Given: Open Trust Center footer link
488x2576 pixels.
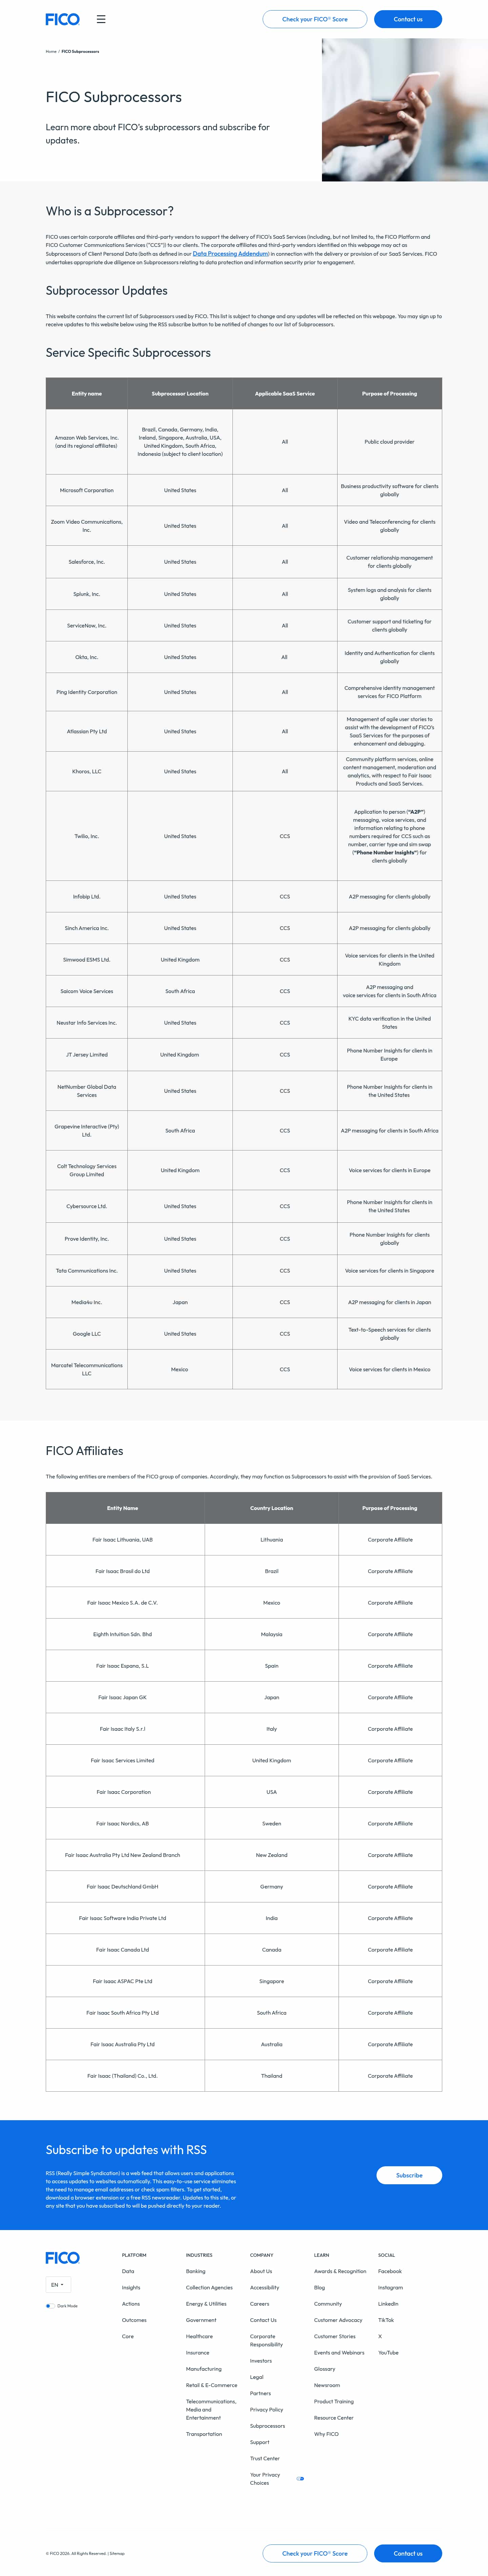Looking at the screenshot, I should click(x=265, y=2458).
